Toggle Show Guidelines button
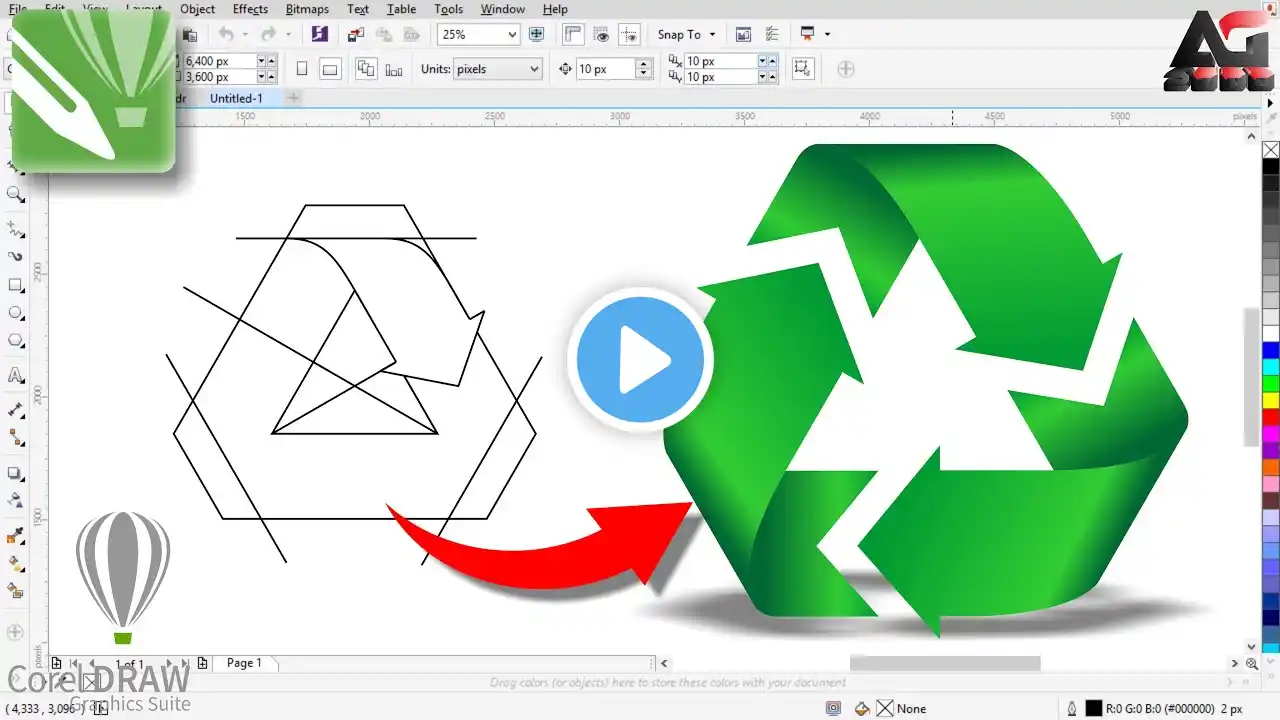 click(629, 35)
